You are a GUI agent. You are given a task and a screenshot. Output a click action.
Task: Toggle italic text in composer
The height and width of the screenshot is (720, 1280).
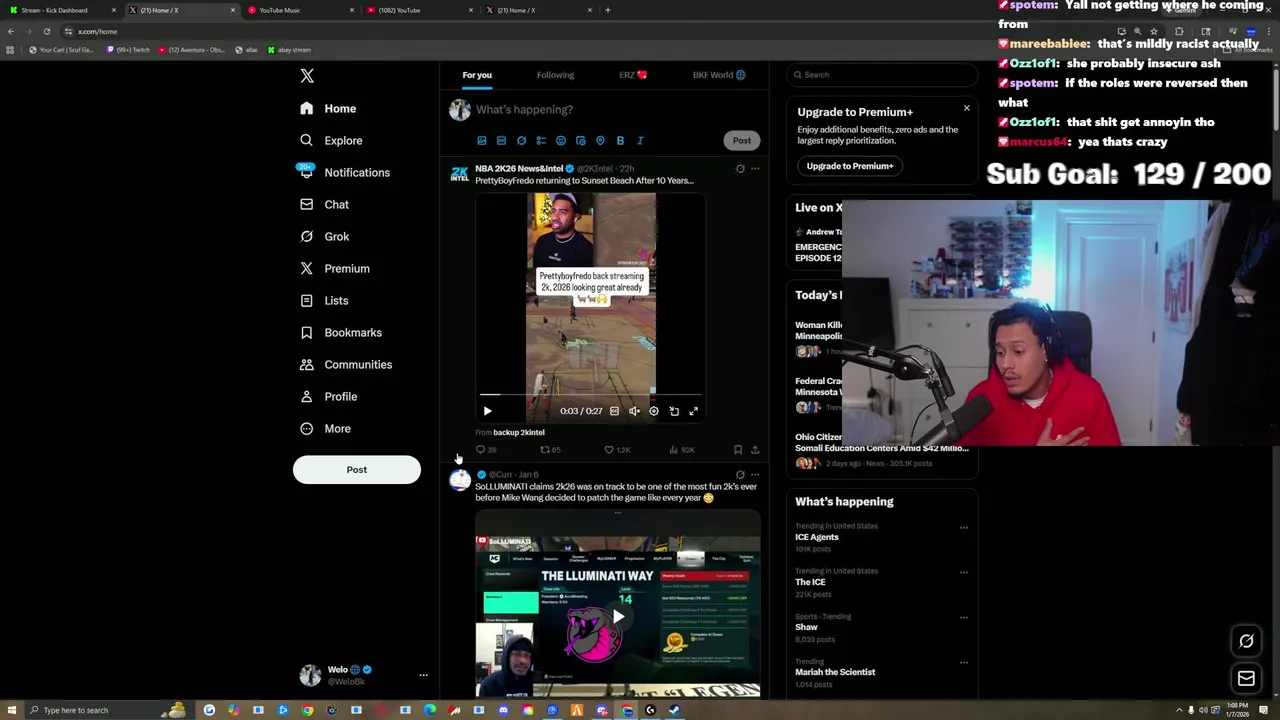640,141
